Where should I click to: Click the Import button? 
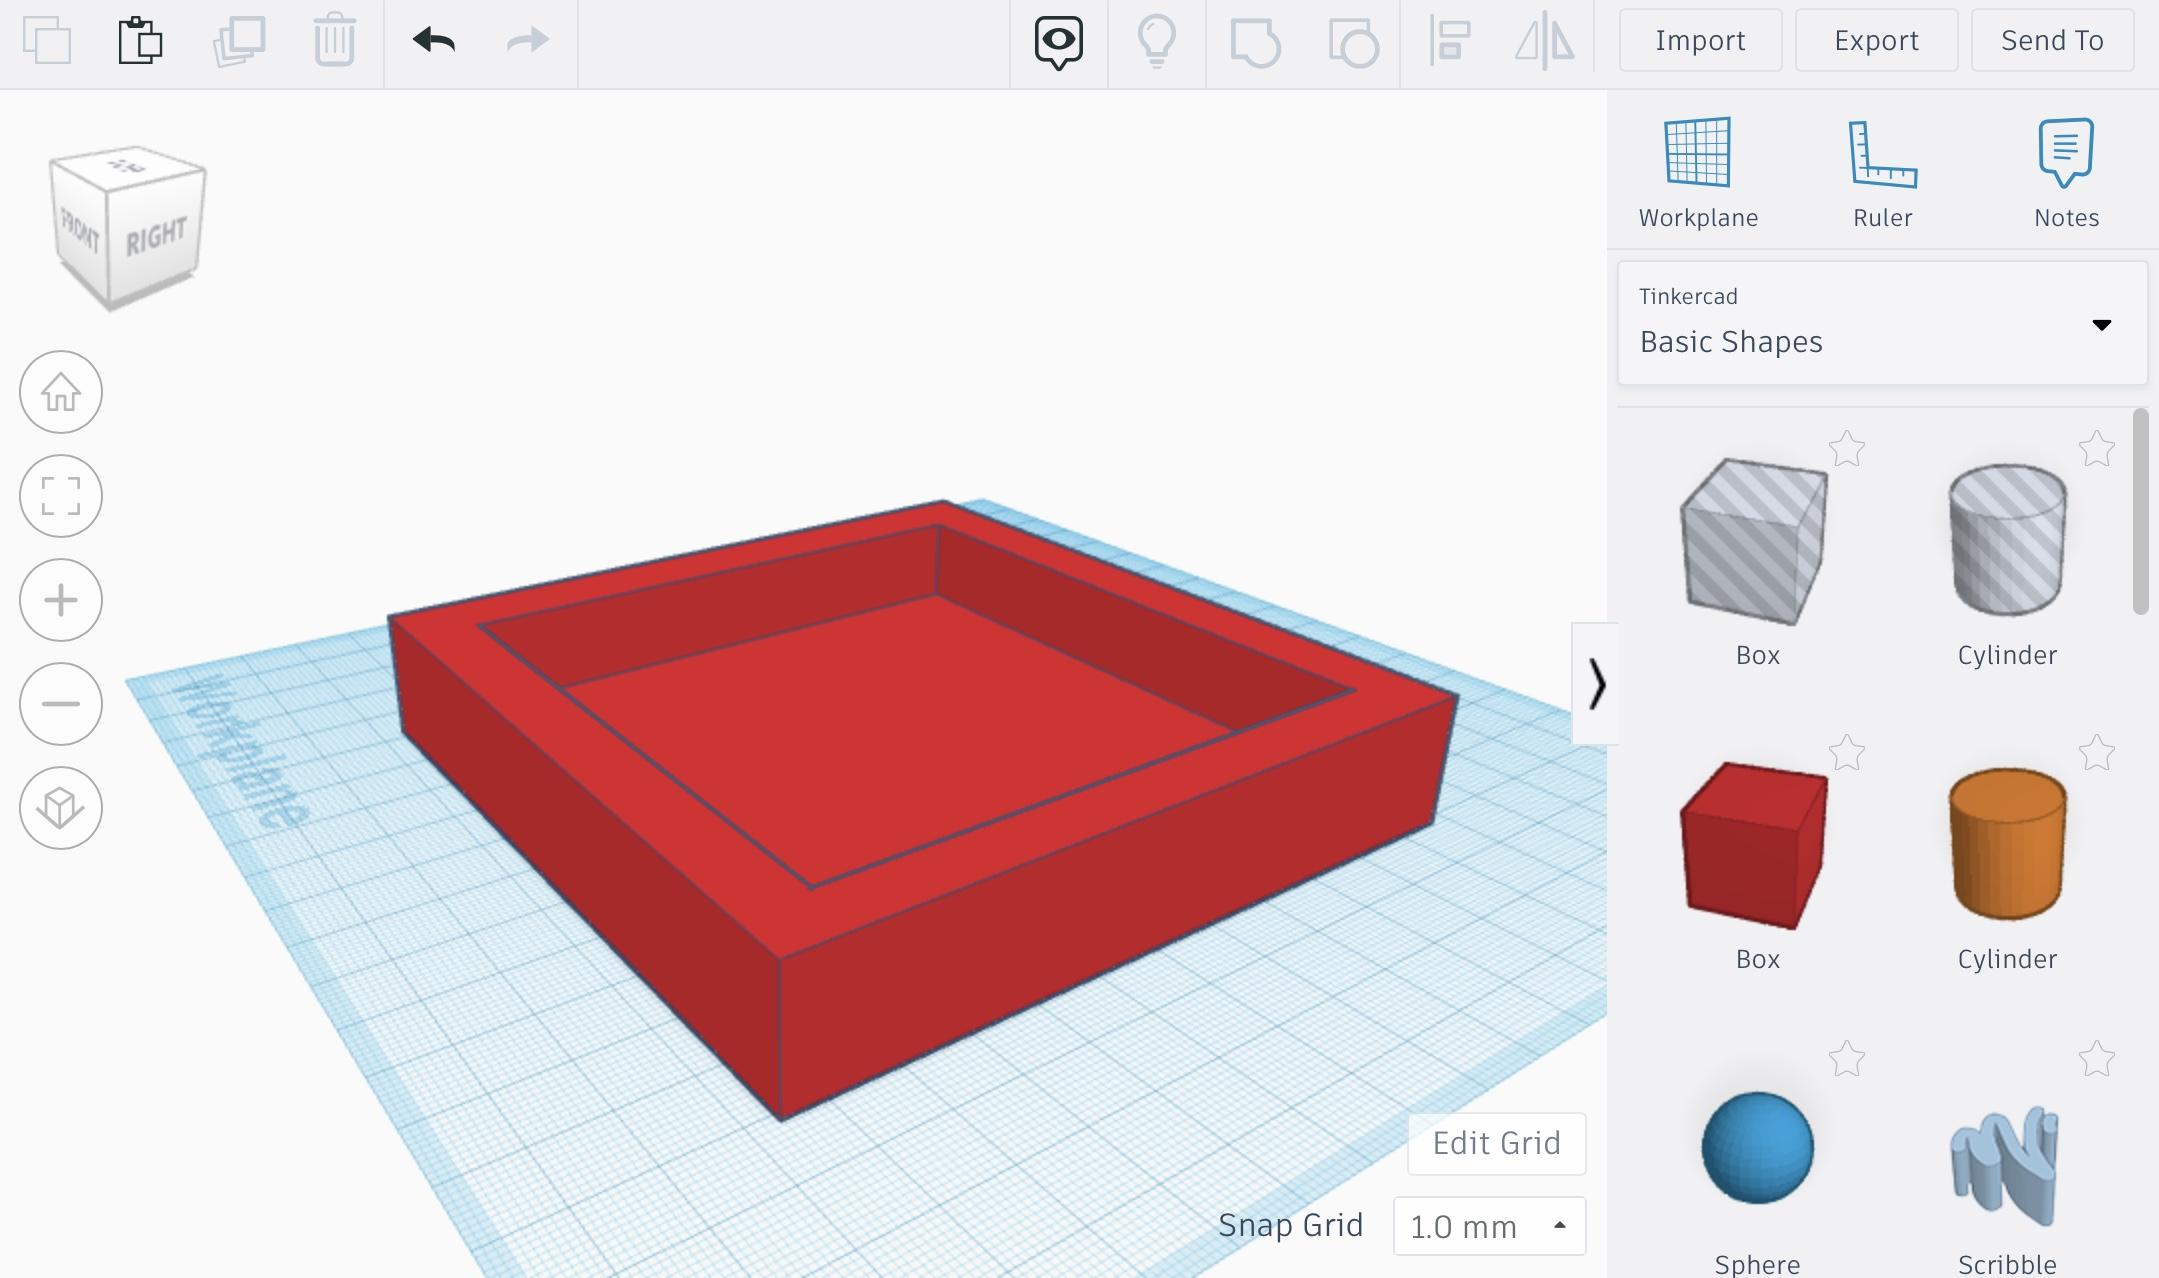(x=1700, y=41)
